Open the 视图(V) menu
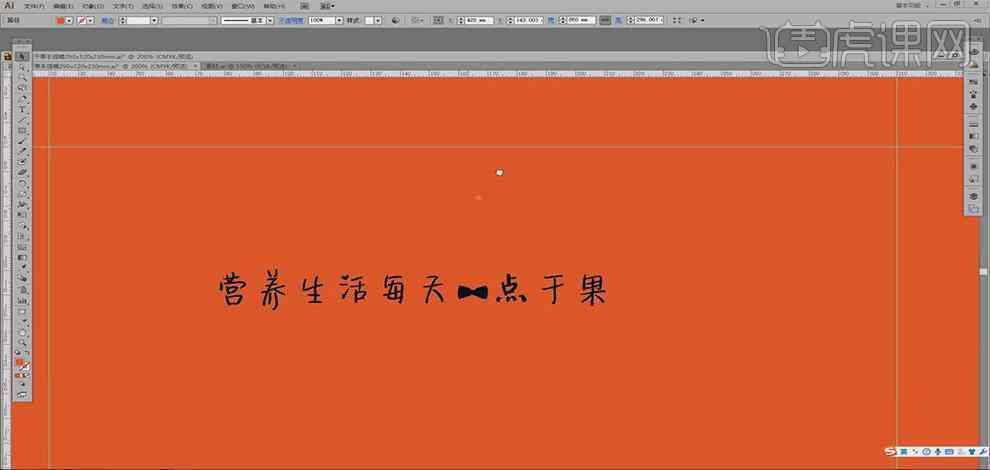Viewport: 990px width, 470px height. click(212, 6)
